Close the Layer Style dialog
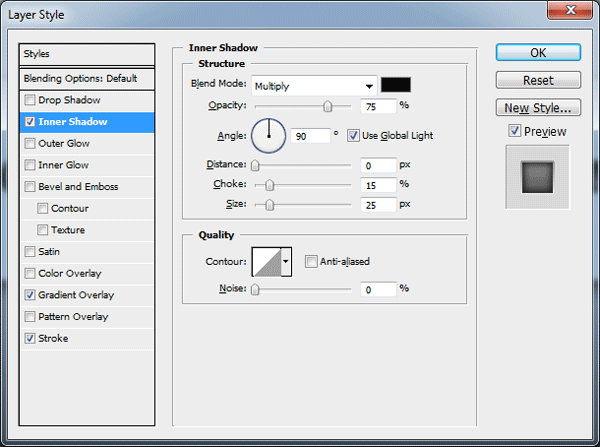Screen dimensions: 600x447 coord(570,10)
